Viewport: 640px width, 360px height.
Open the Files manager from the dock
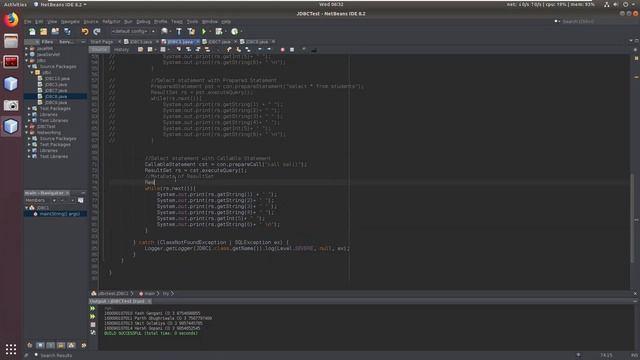tap(11, 41)
